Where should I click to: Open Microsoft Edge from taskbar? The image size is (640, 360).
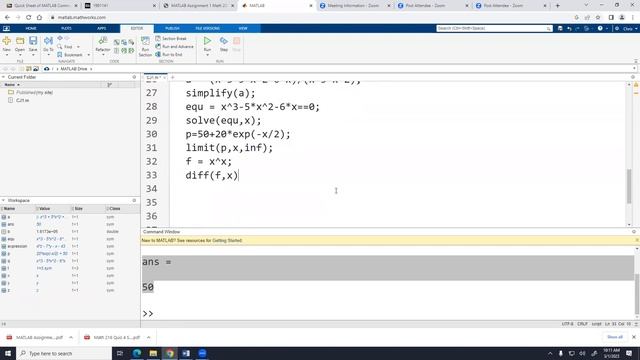[137, 353]
